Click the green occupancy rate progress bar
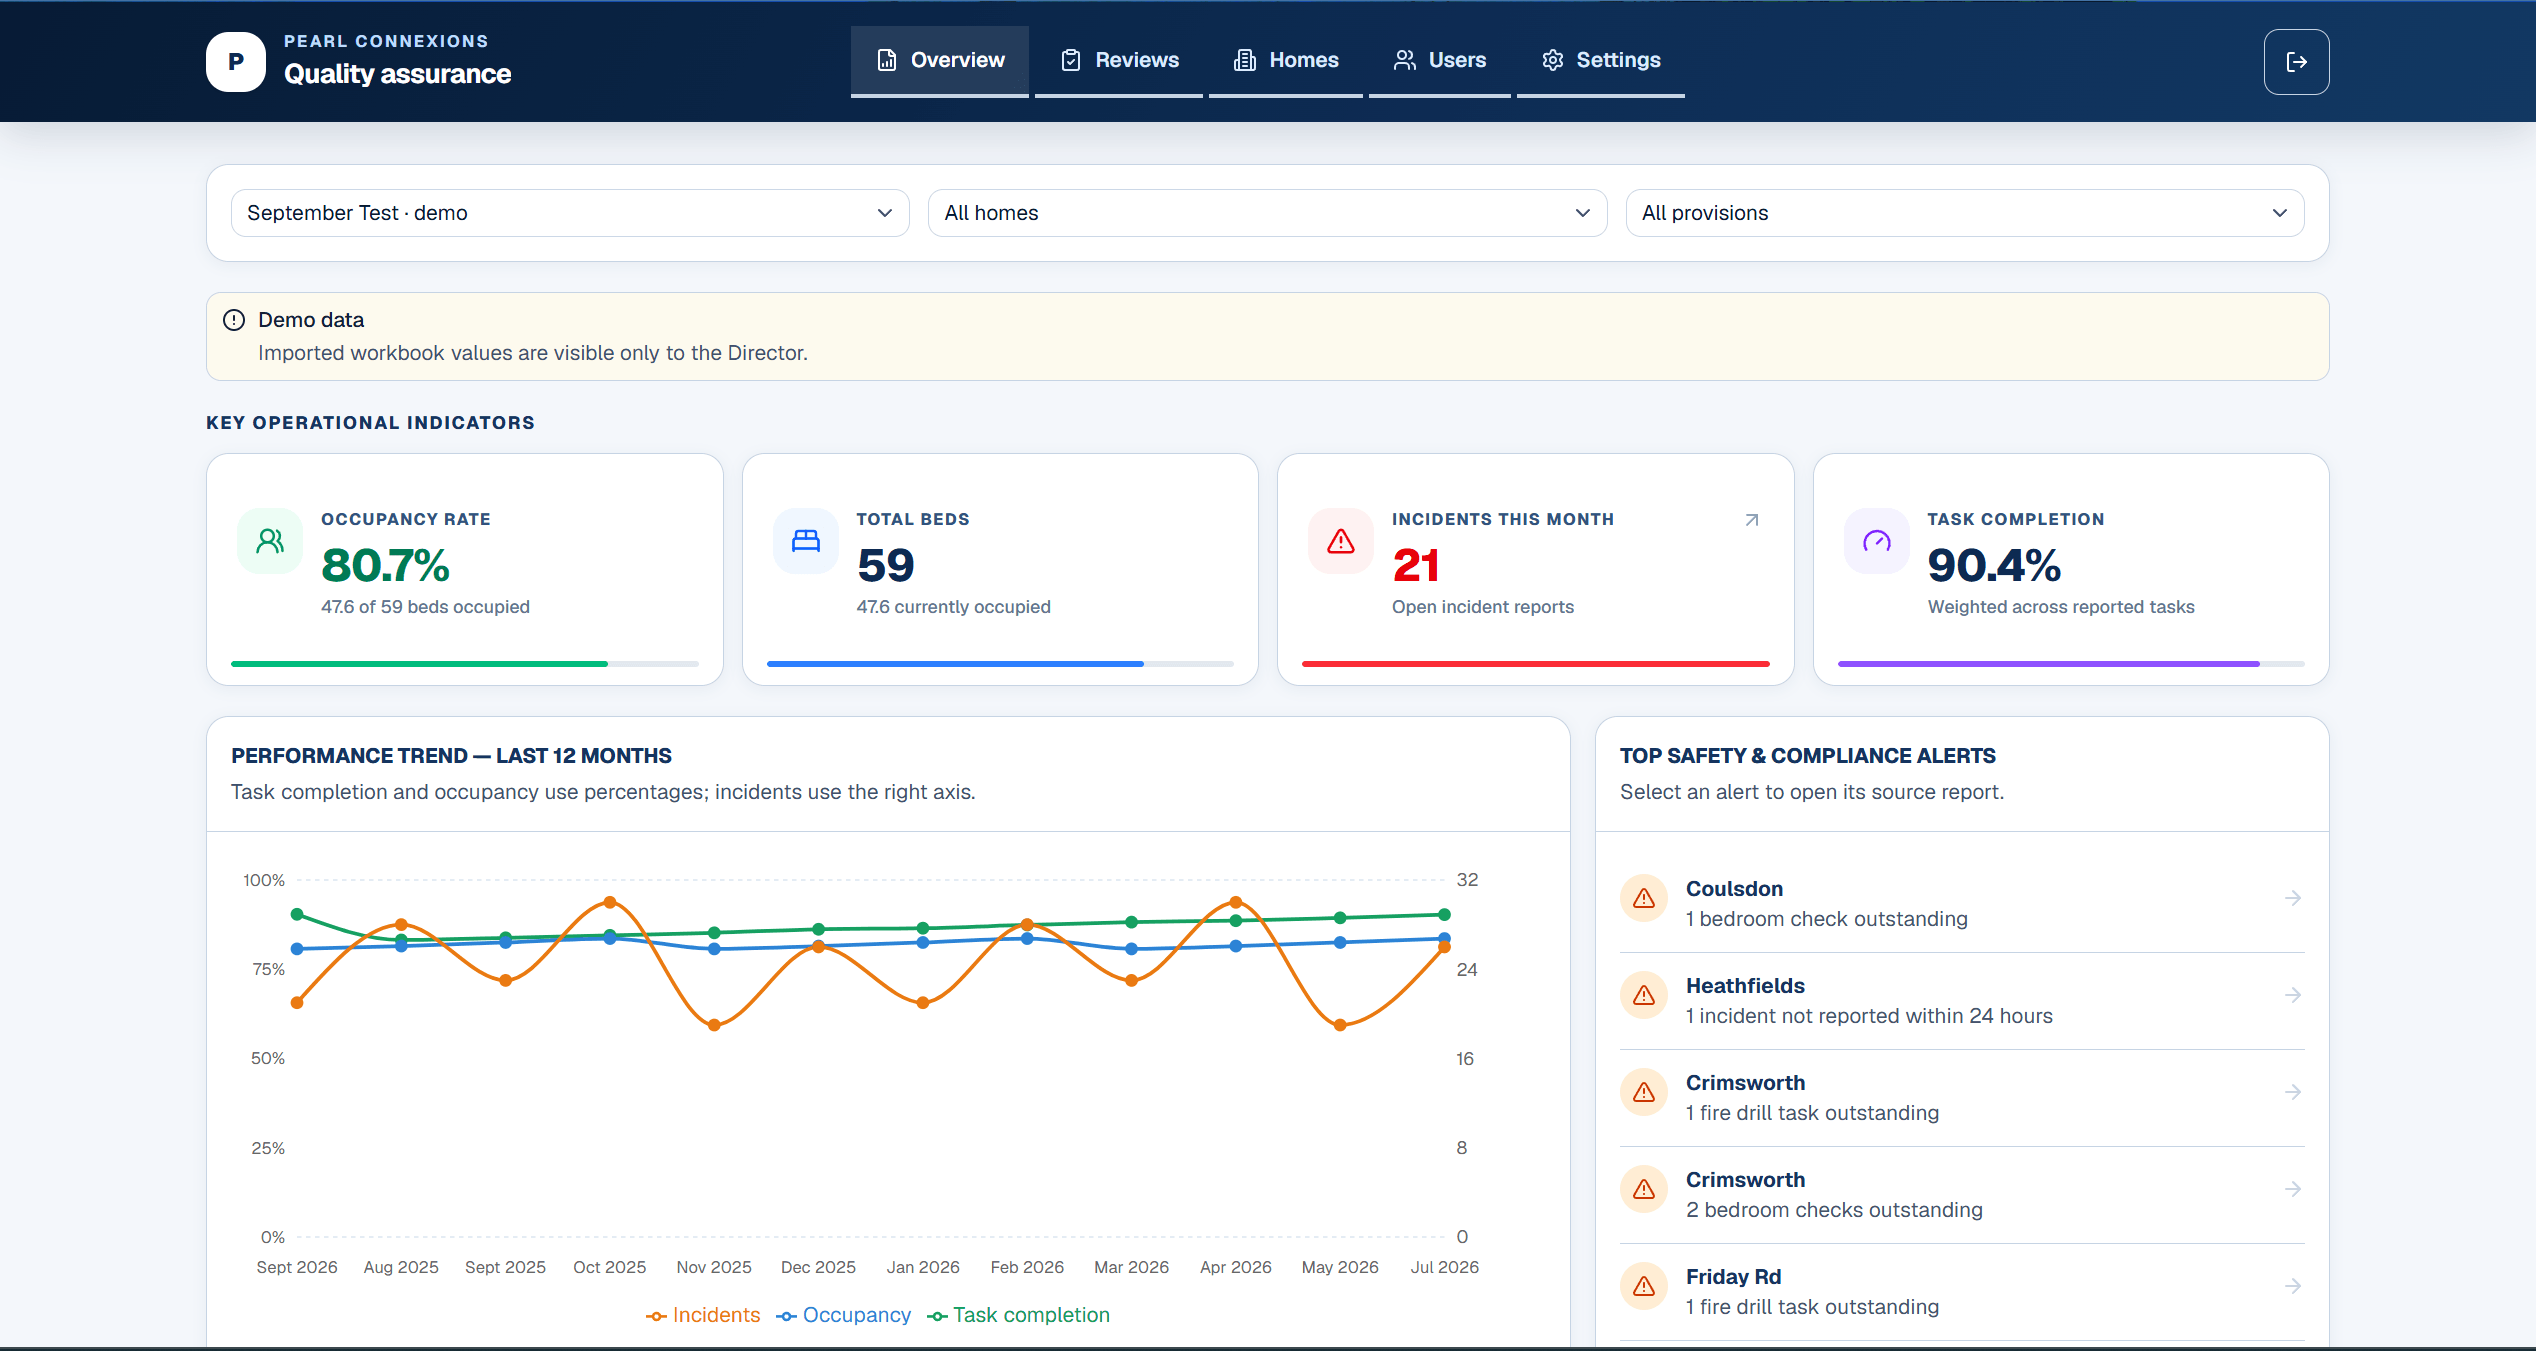This screenshot has width=2536, height=1351. click(x=465, y=664)
